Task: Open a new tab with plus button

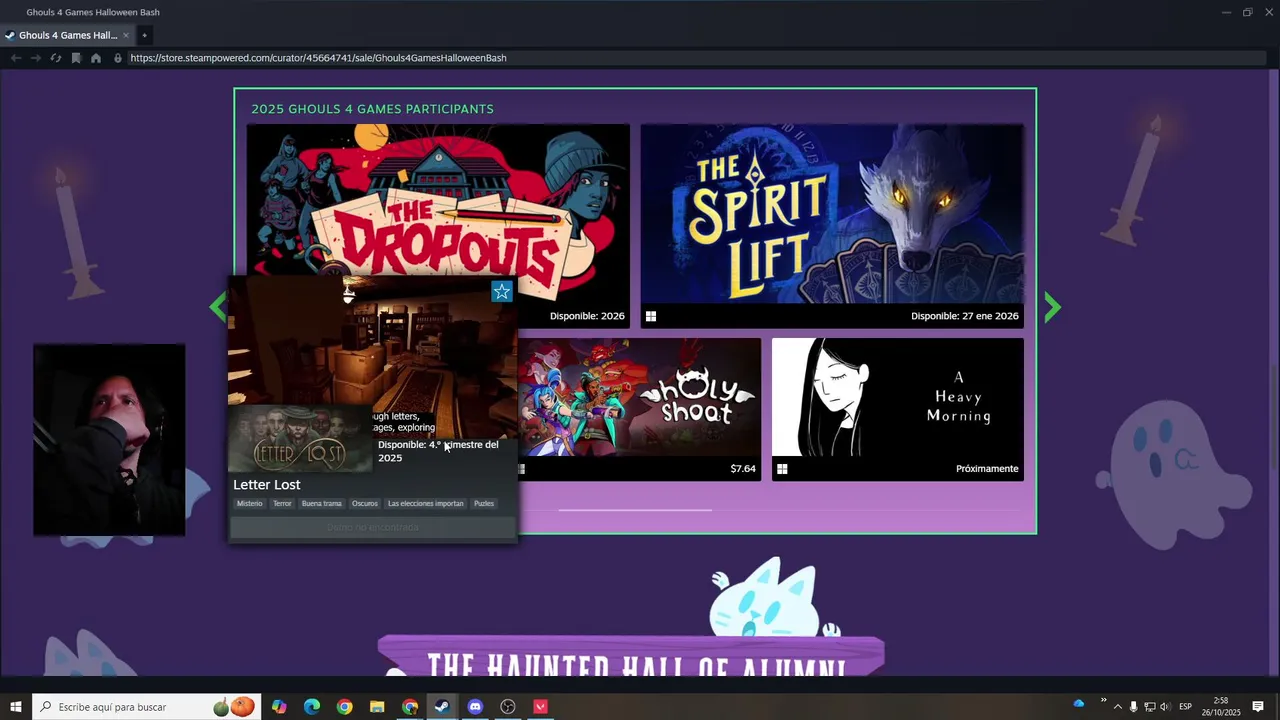Action: 144,35
